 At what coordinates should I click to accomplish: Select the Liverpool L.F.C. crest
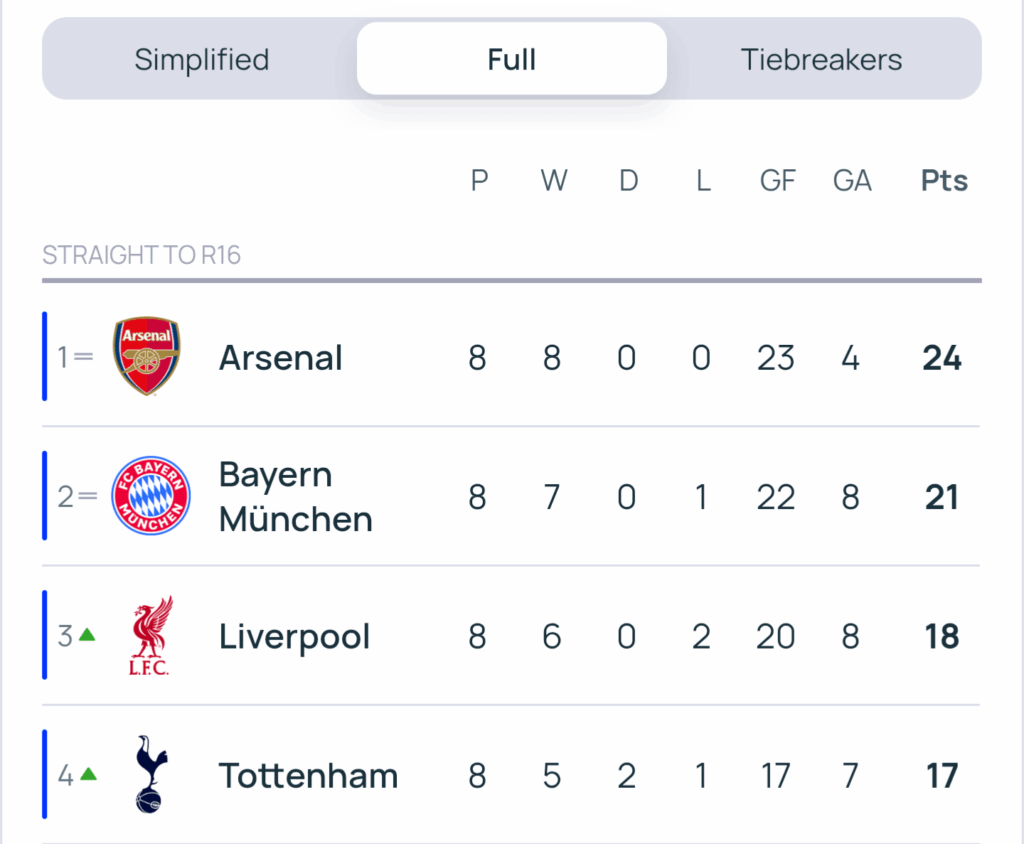click(150, 635)
